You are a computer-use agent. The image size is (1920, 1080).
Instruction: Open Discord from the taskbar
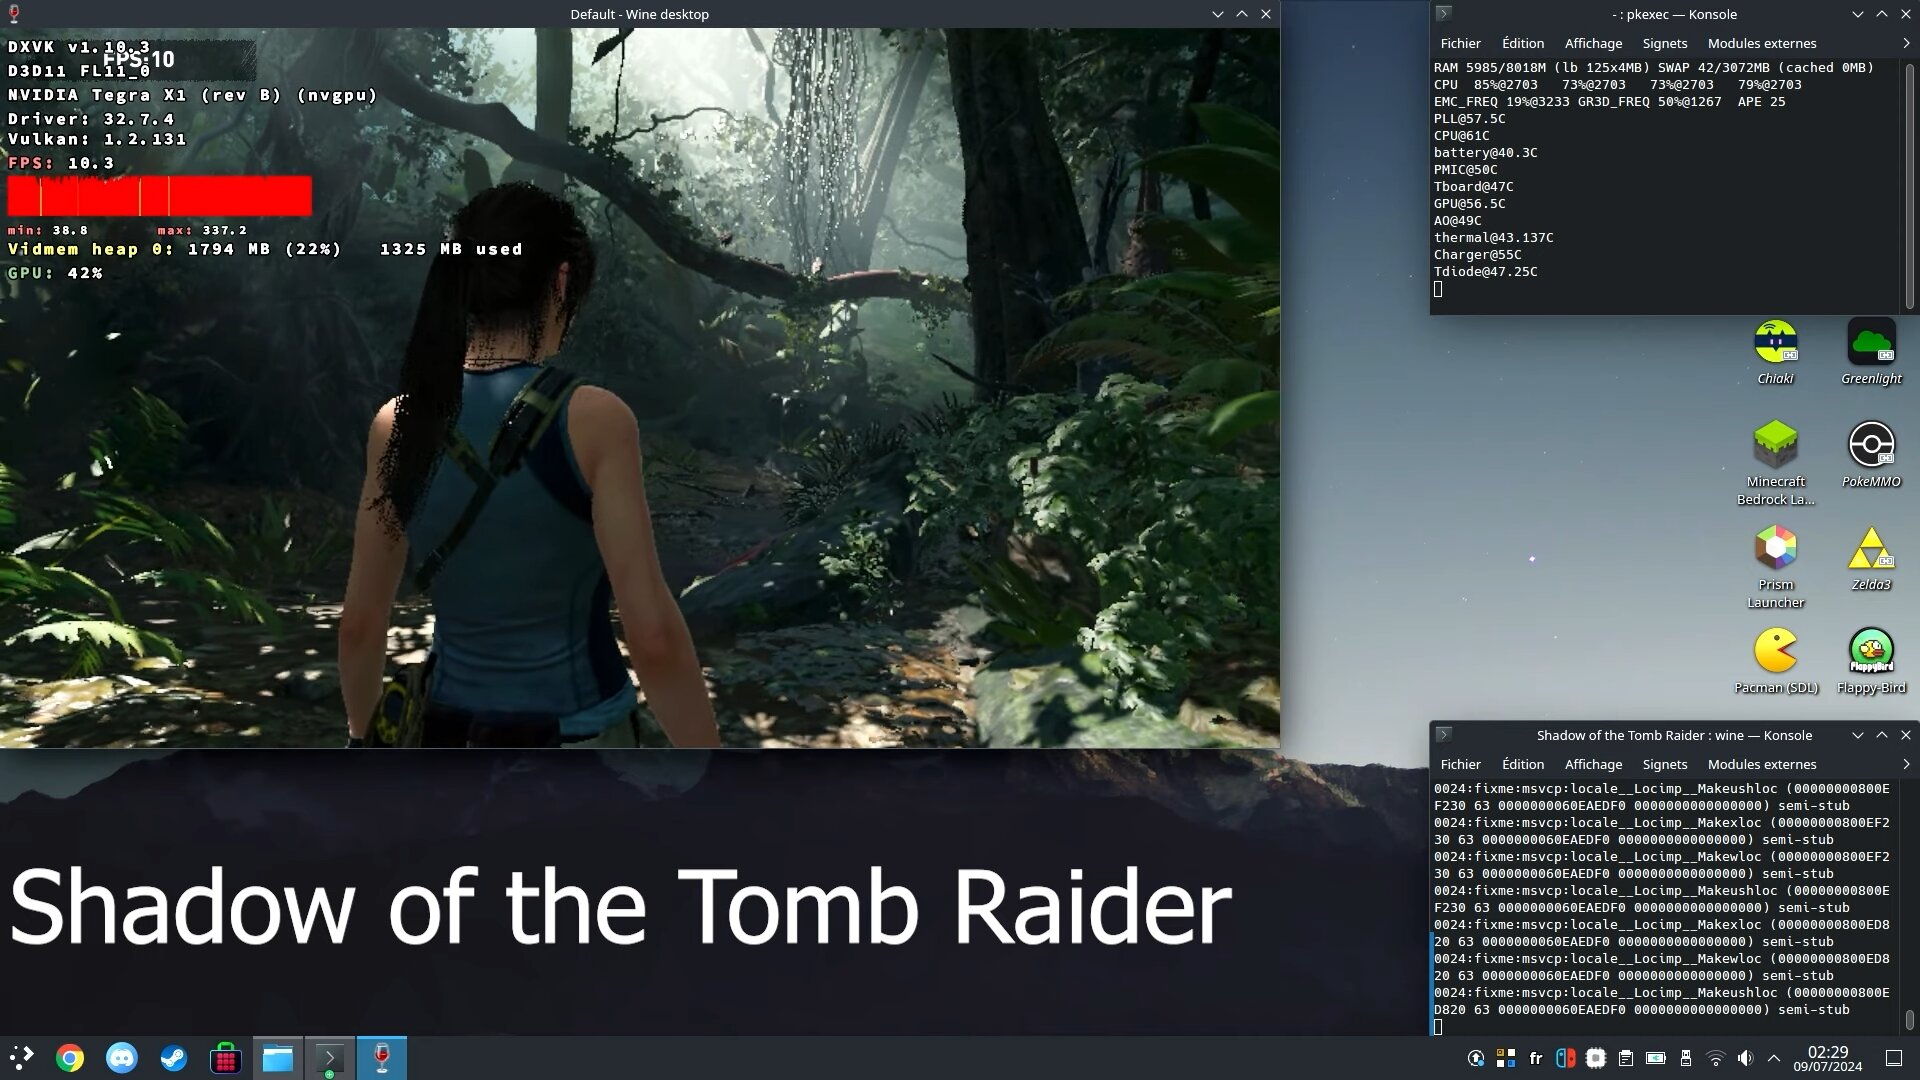(x=122, y=1058)
